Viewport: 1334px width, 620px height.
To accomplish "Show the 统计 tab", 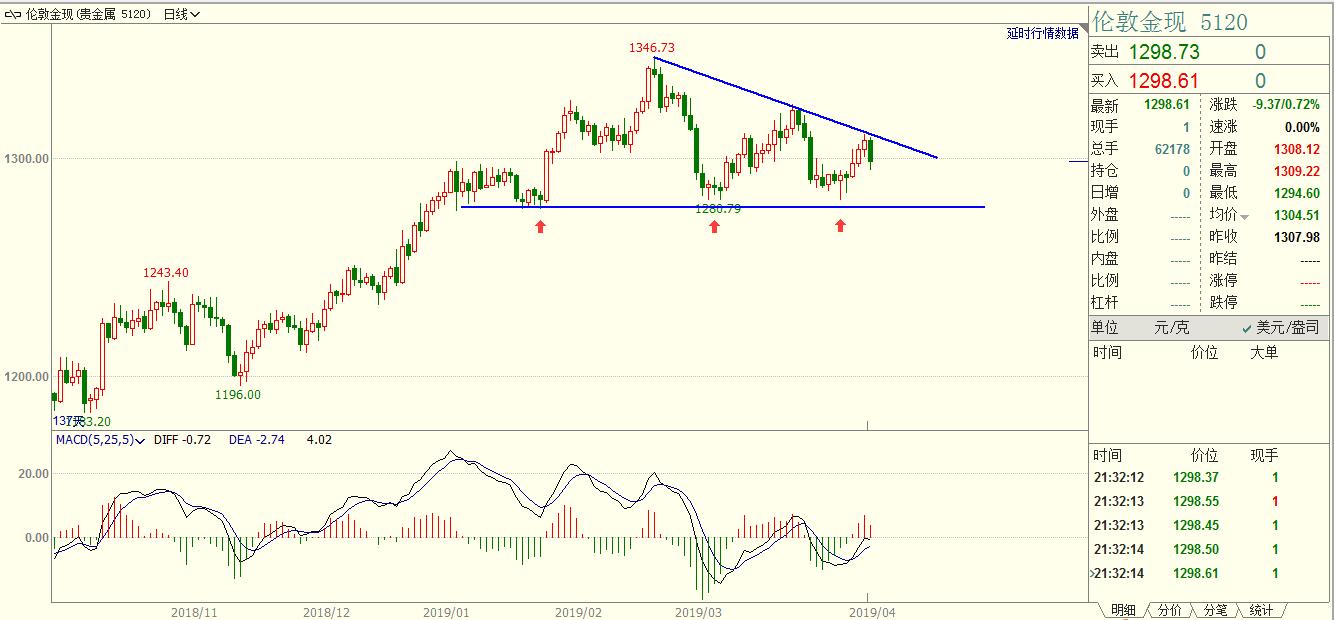I will pyautogui.click(x=1261, y=610).
